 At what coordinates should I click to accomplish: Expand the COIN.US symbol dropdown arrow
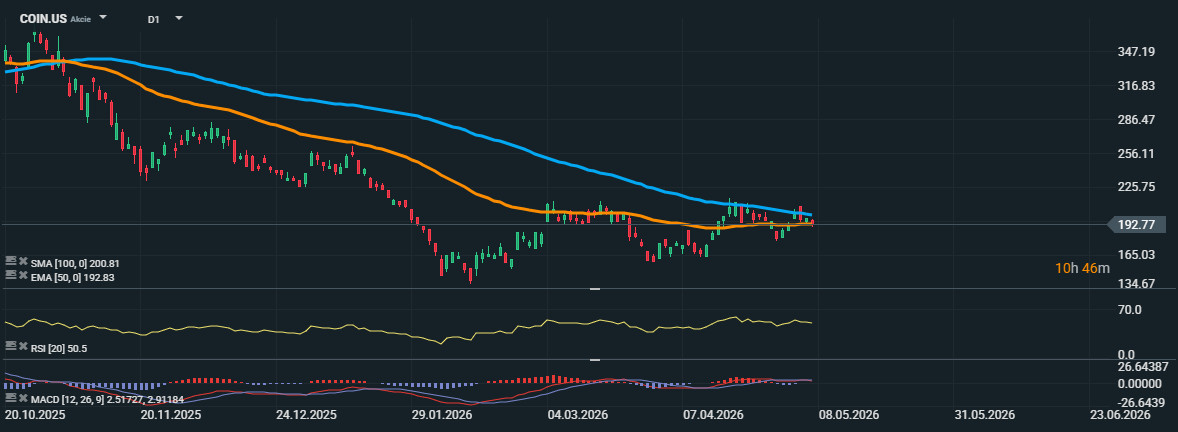[103, 17]
